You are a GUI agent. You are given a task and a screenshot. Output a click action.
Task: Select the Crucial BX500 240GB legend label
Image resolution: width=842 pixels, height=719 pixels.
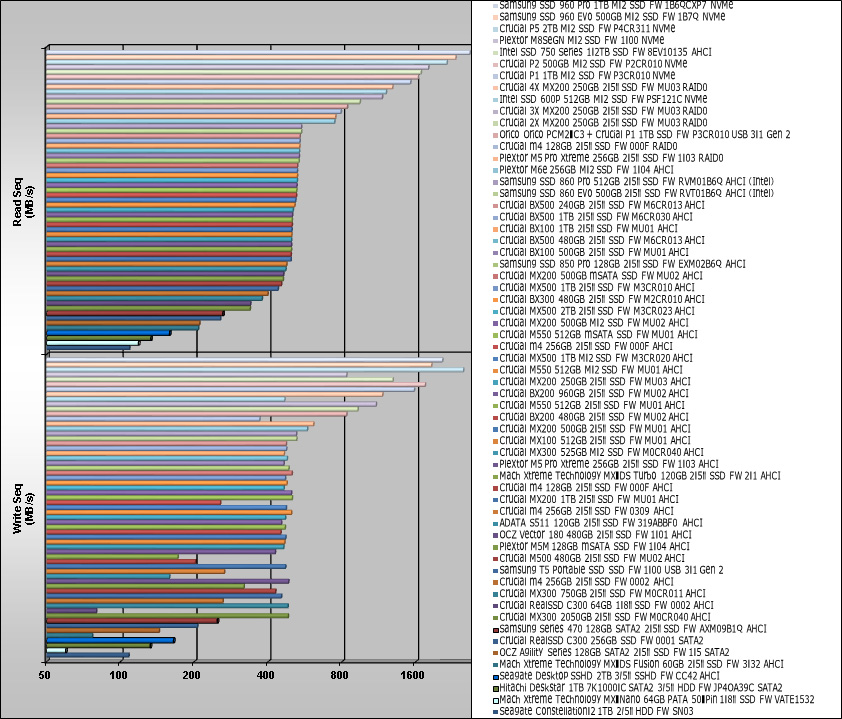[x=601, y=205]
